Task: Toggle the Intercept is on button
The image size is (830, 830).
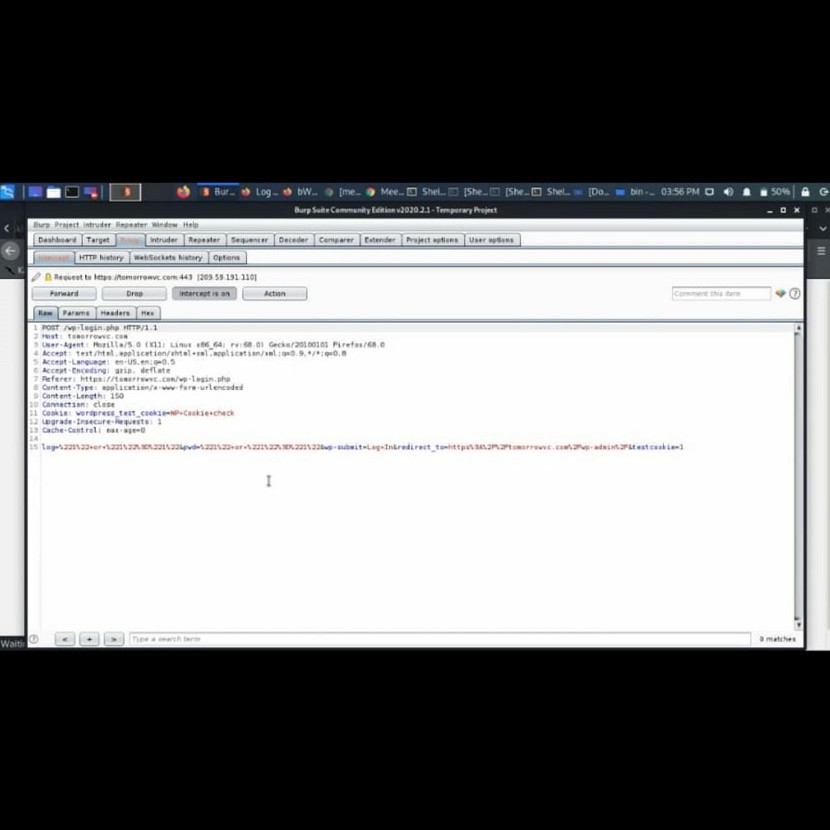Action: pyautogui.click(x=204, y=293)
